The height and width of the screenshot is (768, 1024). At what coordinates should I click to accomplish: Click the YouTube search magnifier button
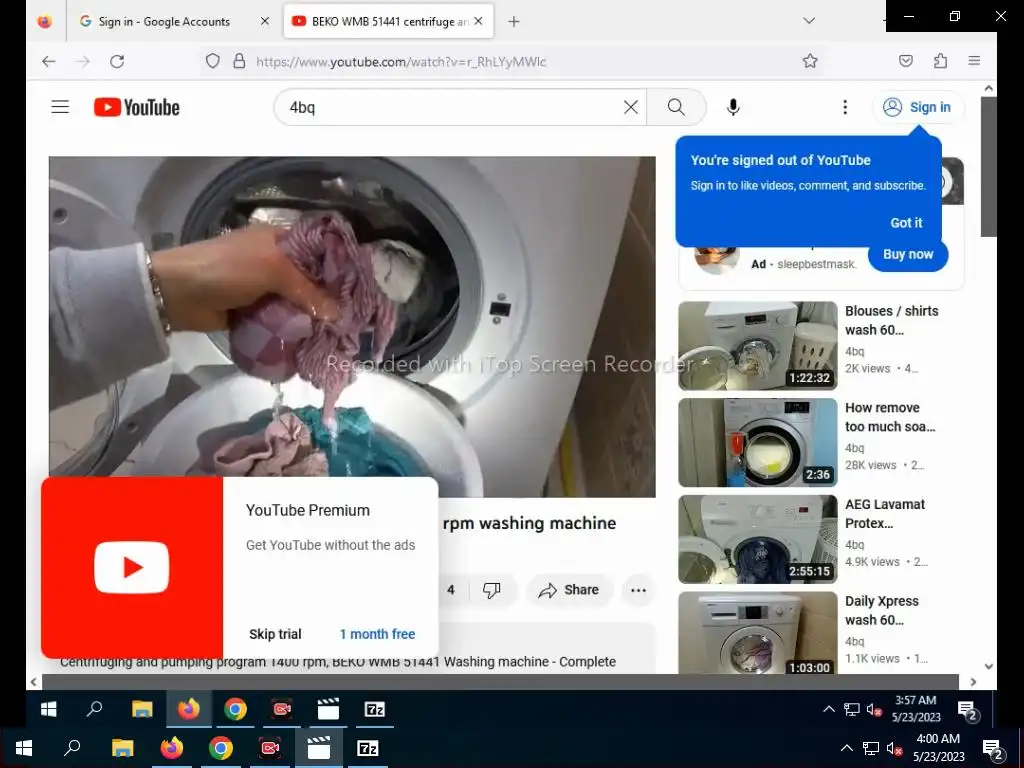(x=676, y=107)
